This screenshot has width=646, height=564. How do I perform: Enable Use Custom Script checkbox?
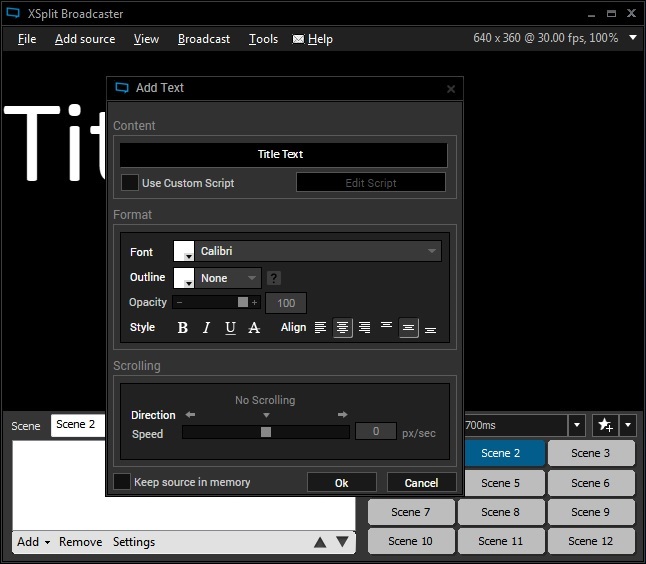pyautogui.click(x=129, y=183)
